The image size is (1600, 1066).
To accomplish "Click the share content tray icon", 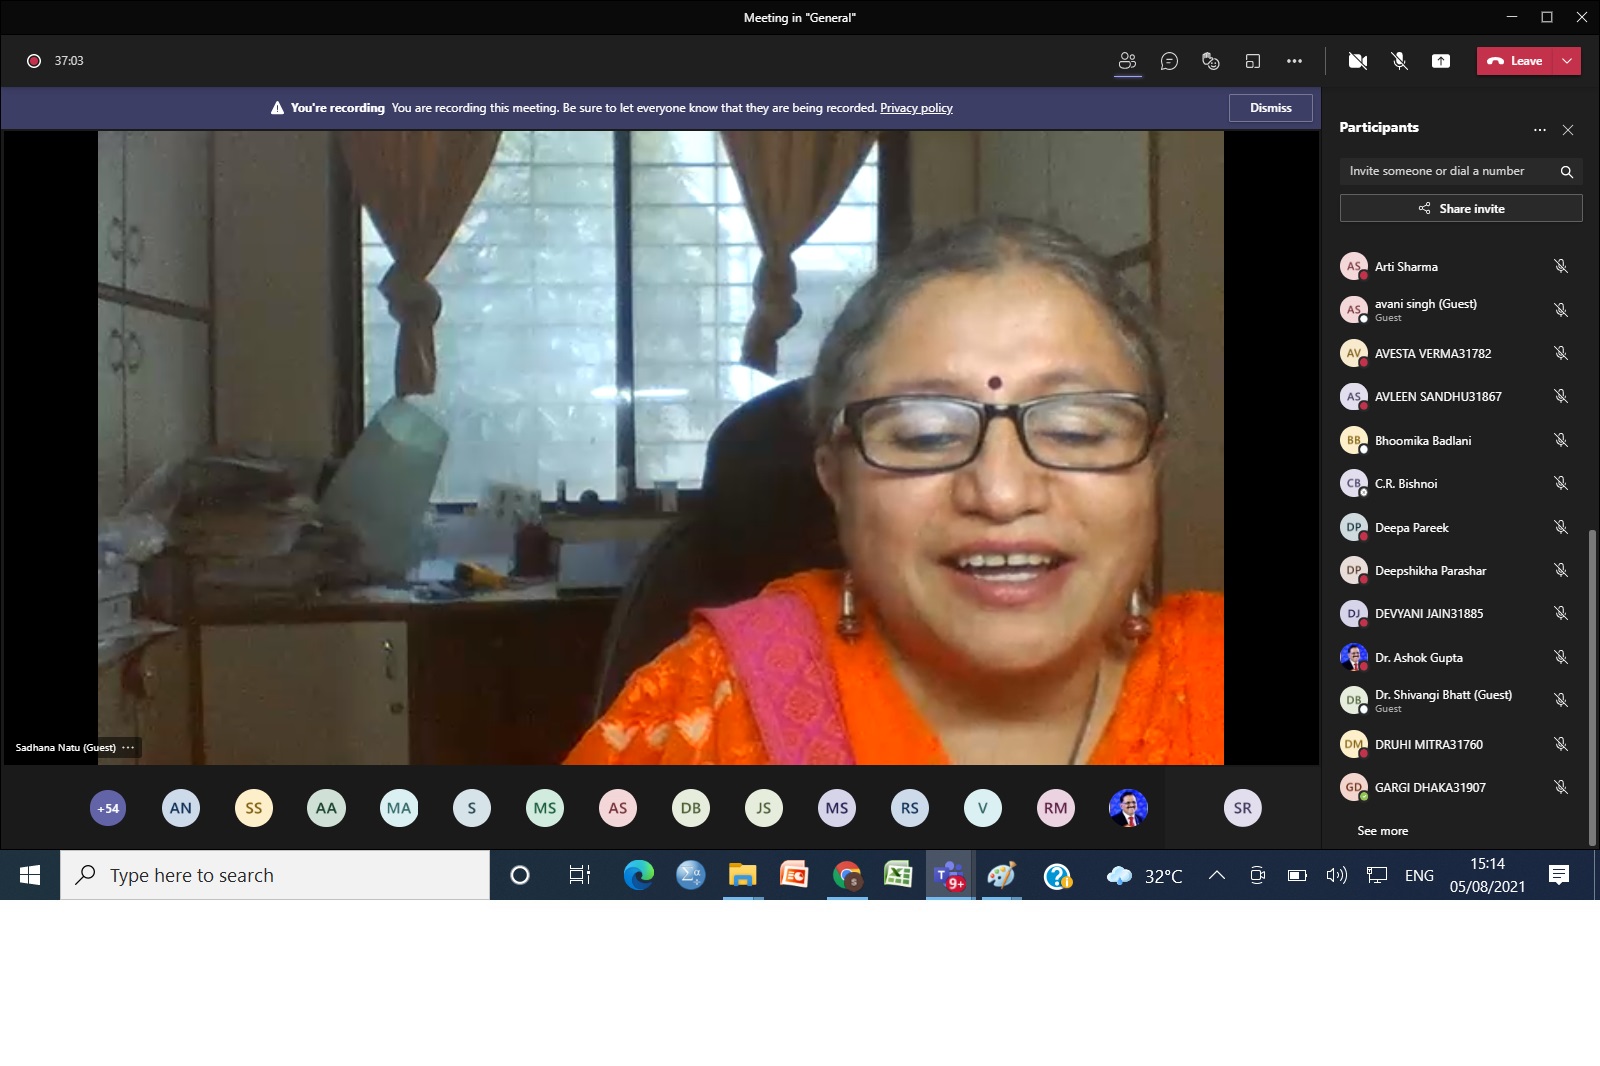I will point(1440,61).
